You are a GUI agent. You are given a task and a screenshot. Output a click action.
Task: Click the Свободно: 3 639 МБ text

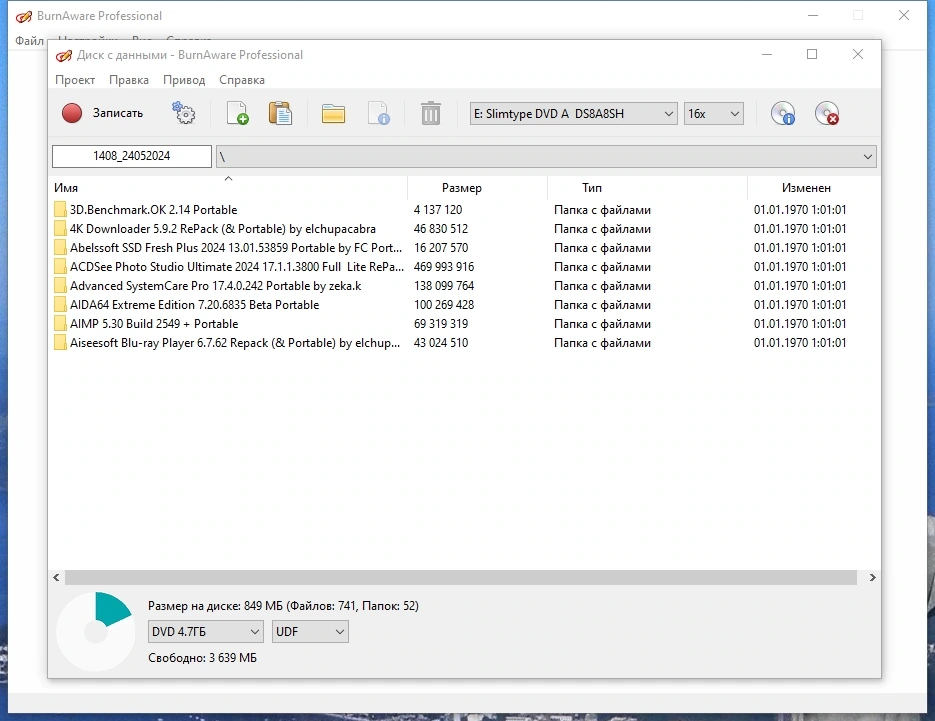202,658
